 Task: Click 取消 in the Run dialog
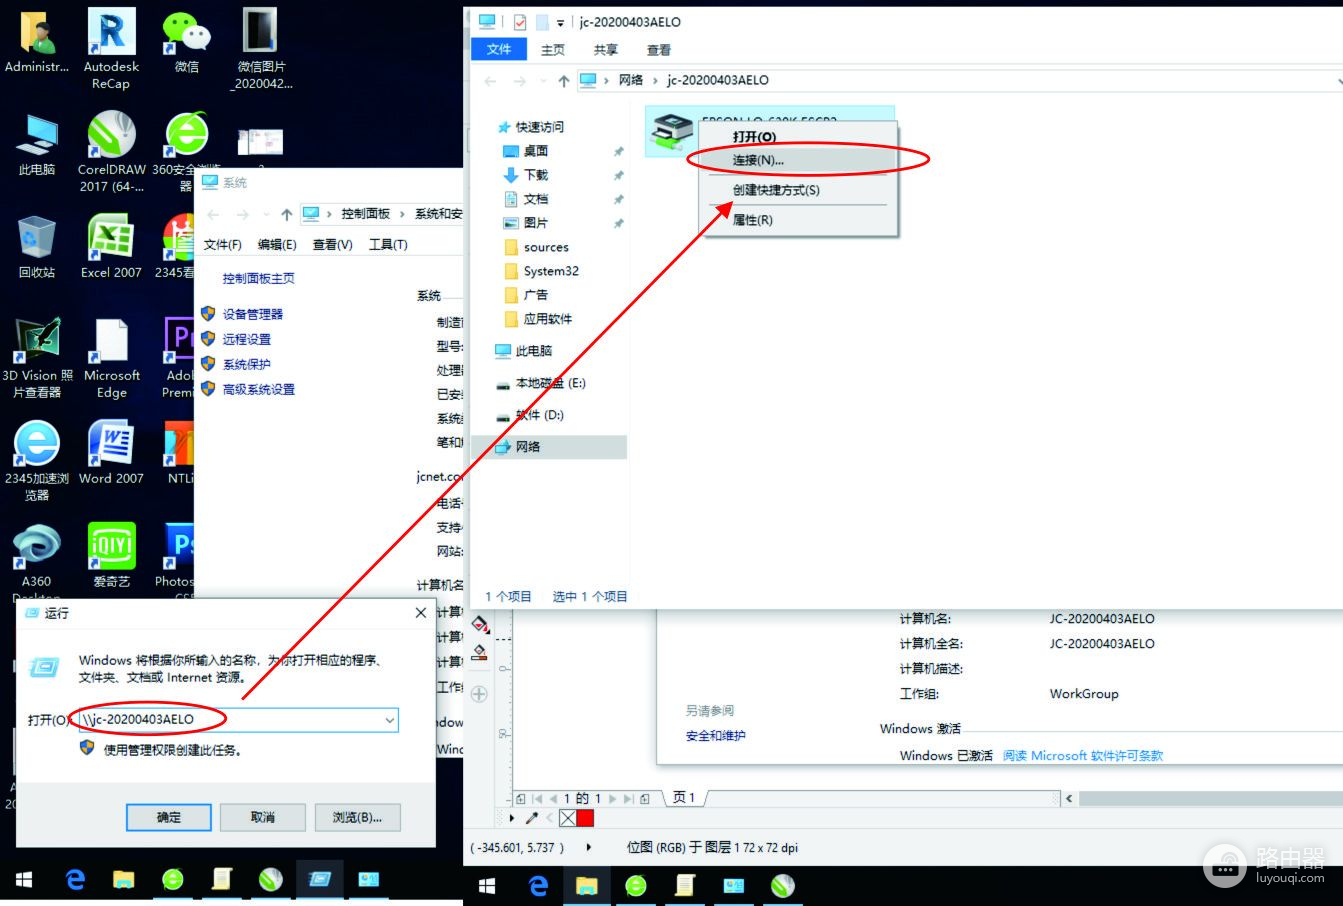(x=262, y=817)
